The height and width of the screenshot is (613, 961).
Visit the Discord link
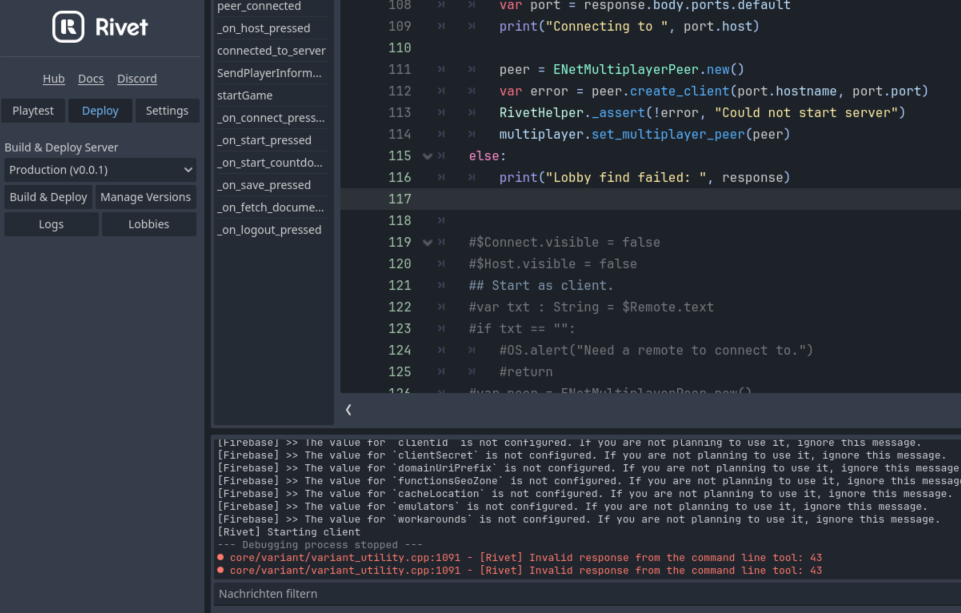click(x=136, y=79)
